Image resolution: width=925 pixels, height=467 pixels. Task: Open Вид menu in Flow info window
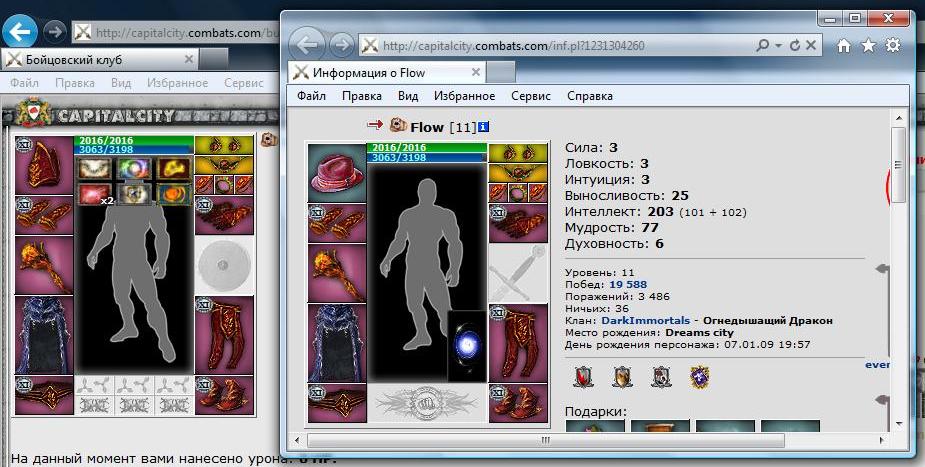coord(408,96)
